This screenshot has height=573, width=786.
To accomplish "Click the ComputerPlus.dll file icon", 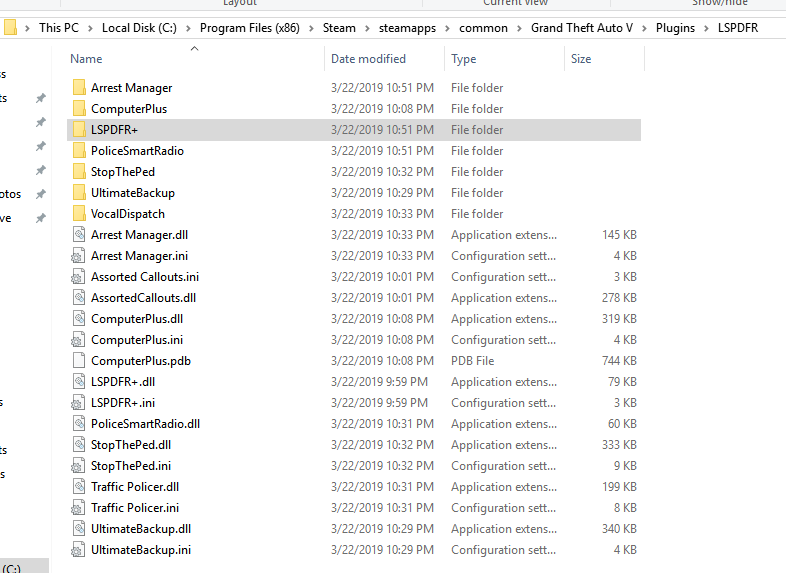I will pyautogui.click(x=79, y=319).
